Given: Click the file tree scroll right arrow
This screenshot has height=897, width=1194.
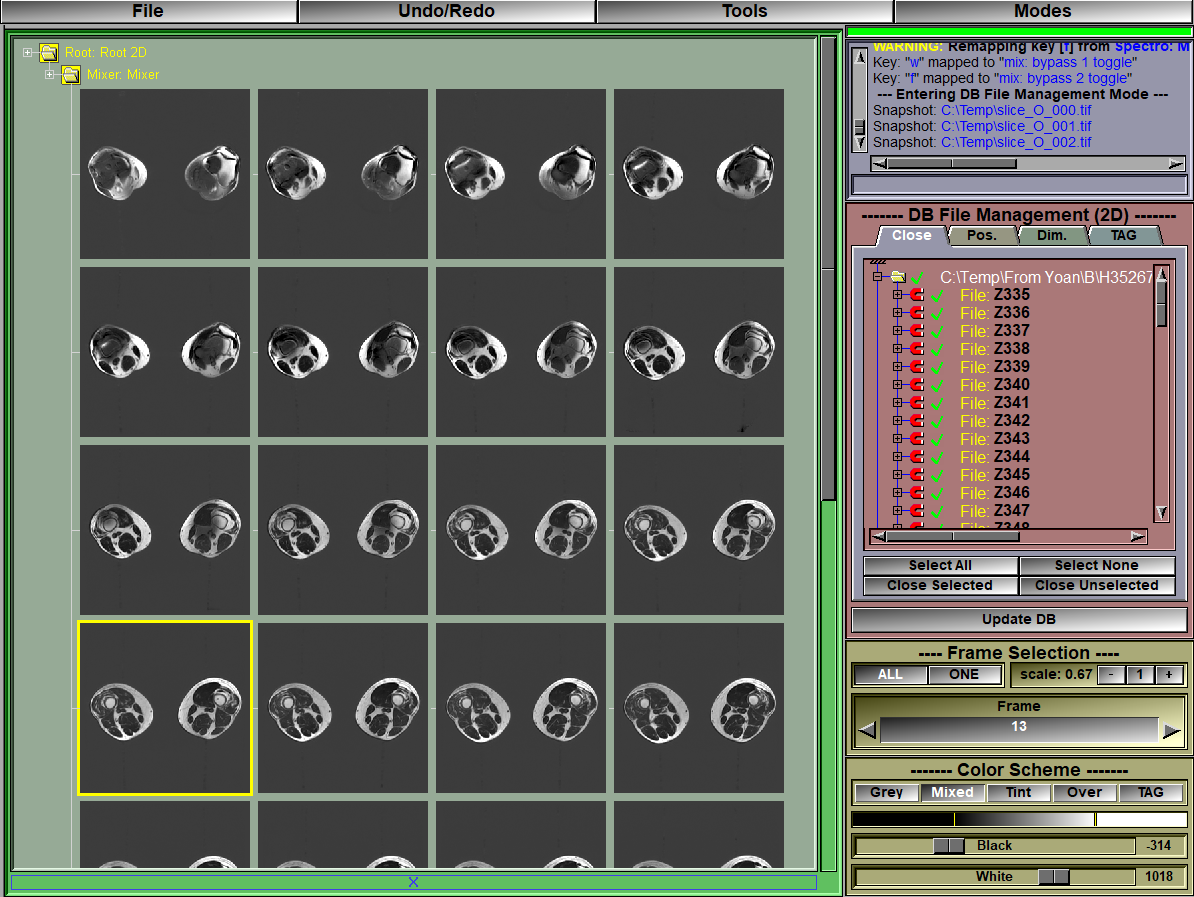Looking at the screenshot, I should point(1138,537).
